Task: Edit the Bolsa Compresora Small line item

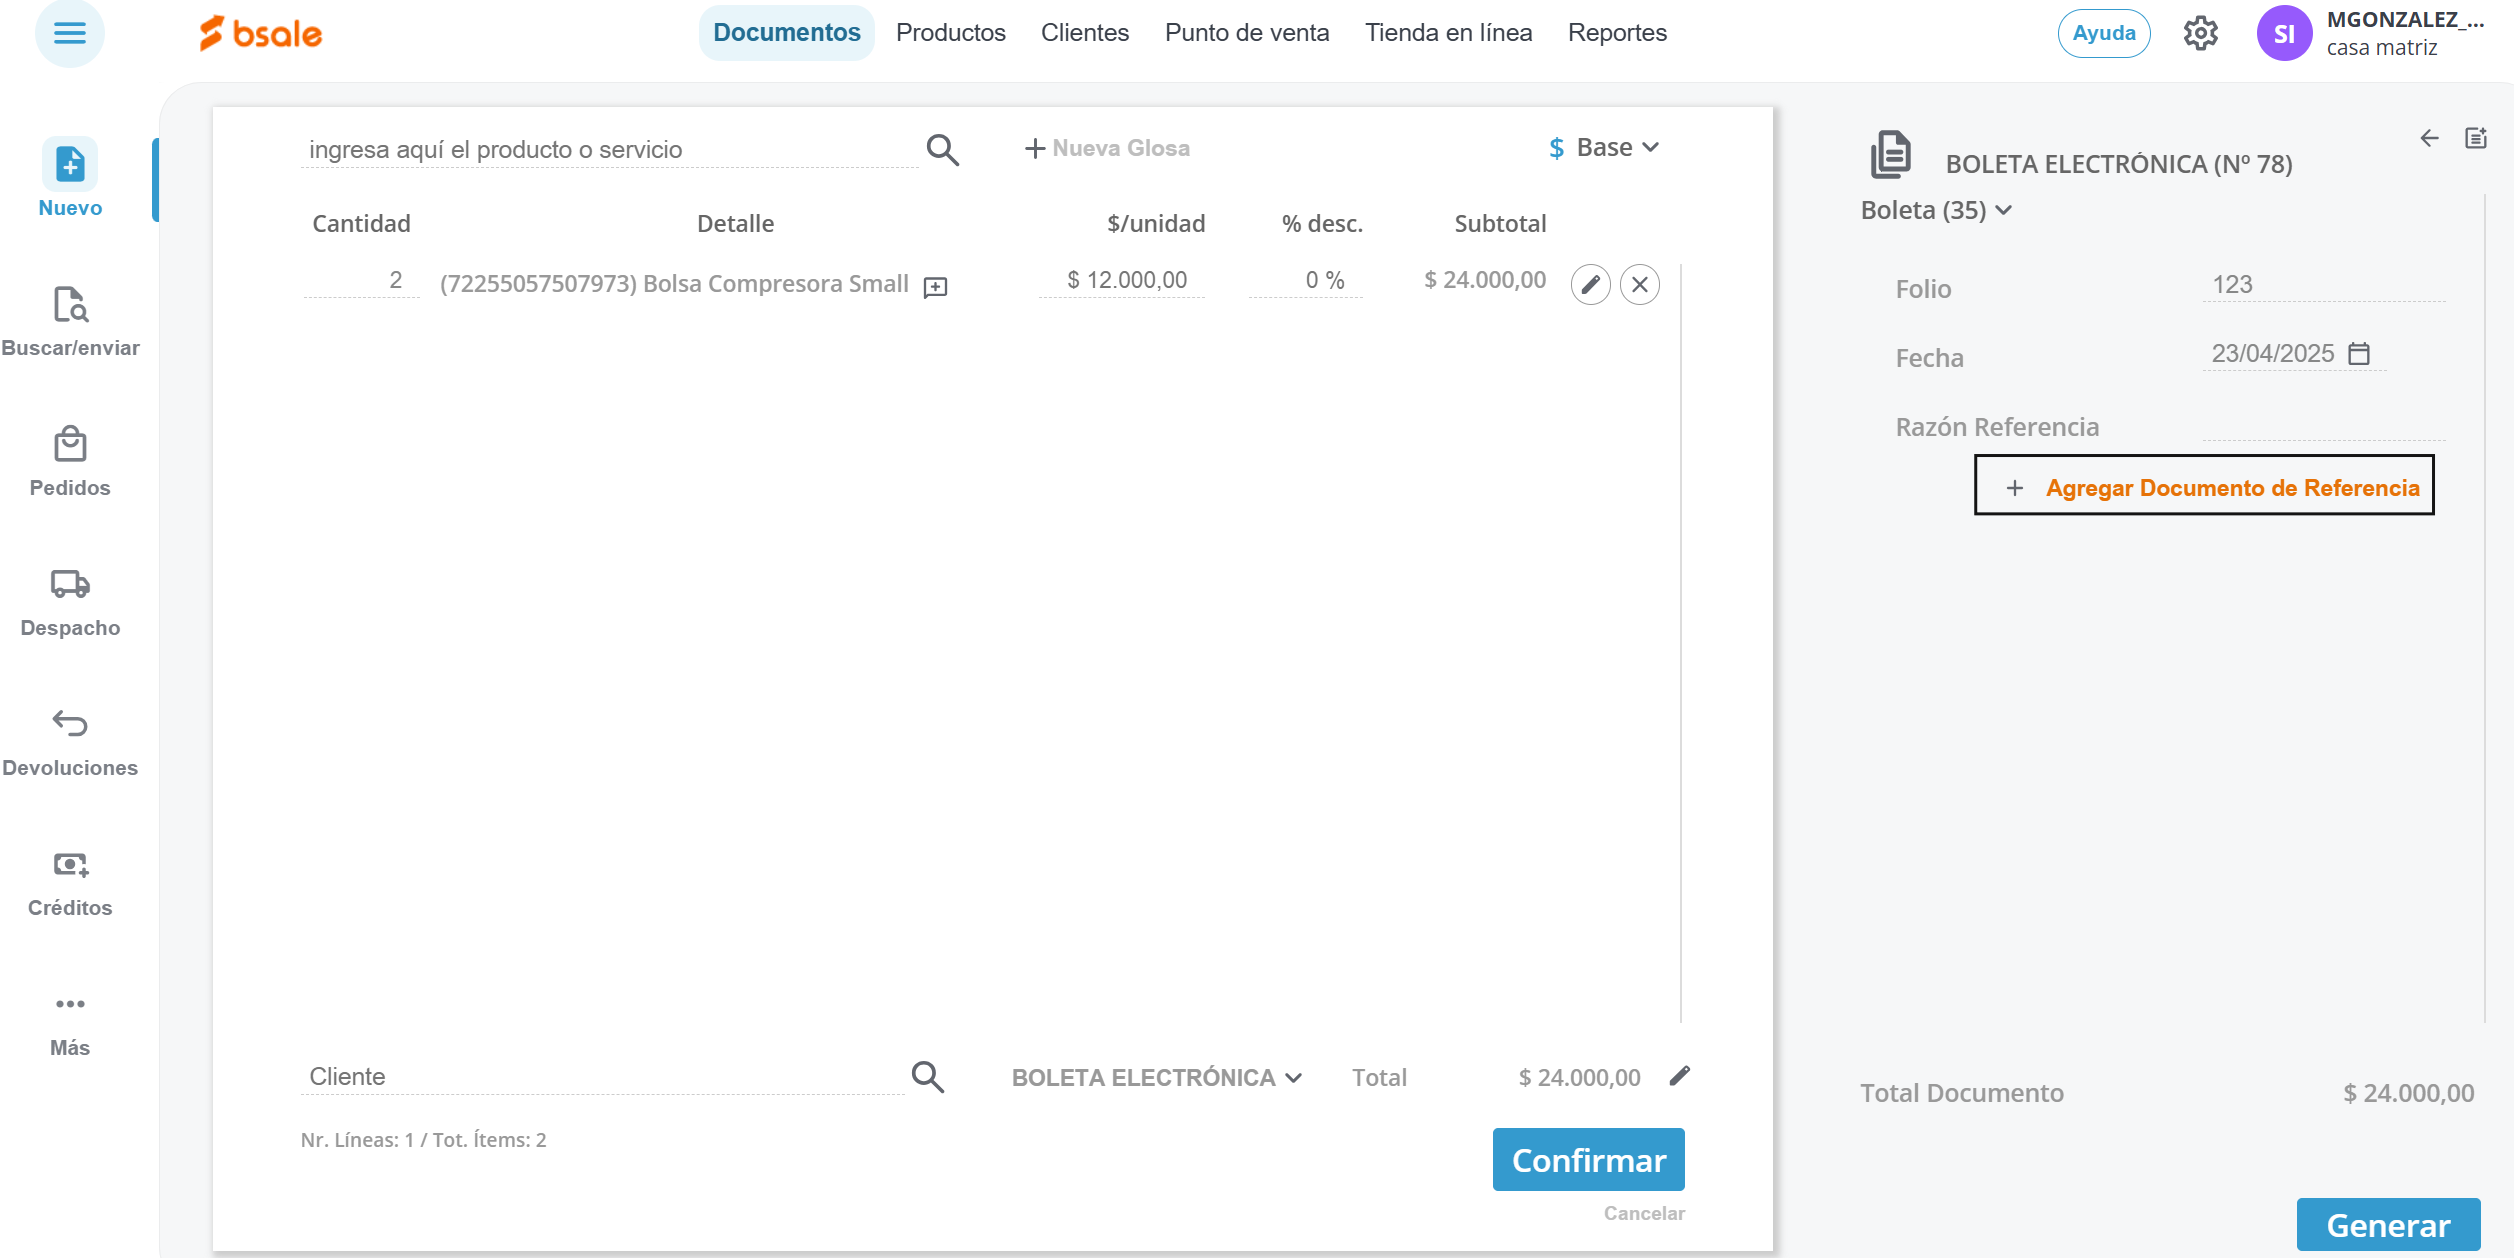Action: (1590, 285)
